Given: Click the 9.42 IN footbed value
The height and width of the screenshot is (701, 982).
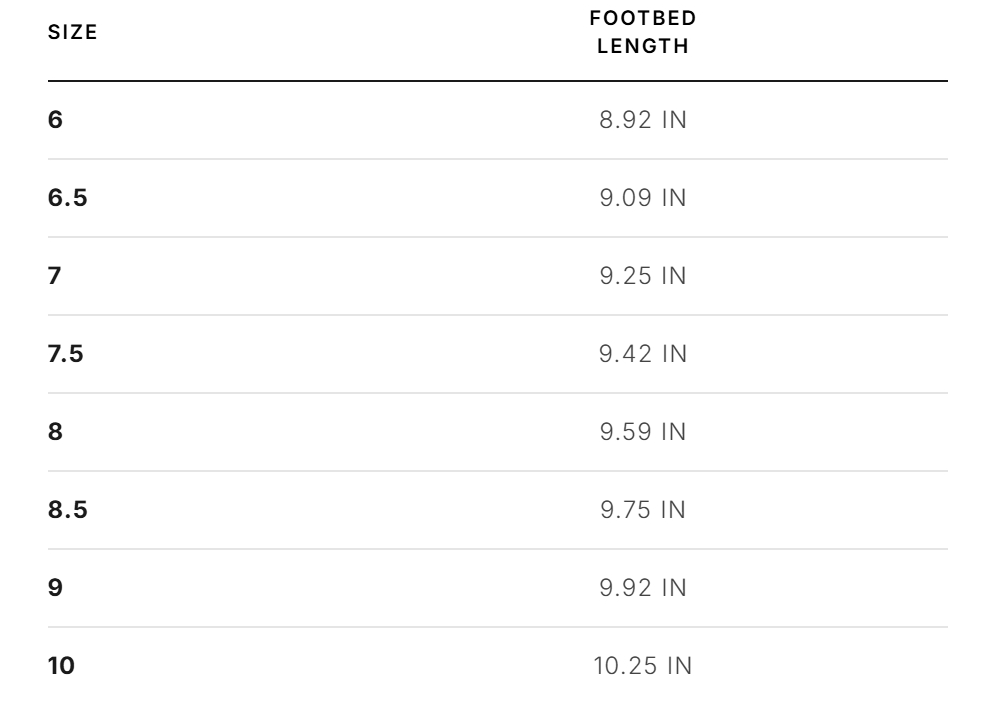Looking at the screenshot, I should click(643, 353).
